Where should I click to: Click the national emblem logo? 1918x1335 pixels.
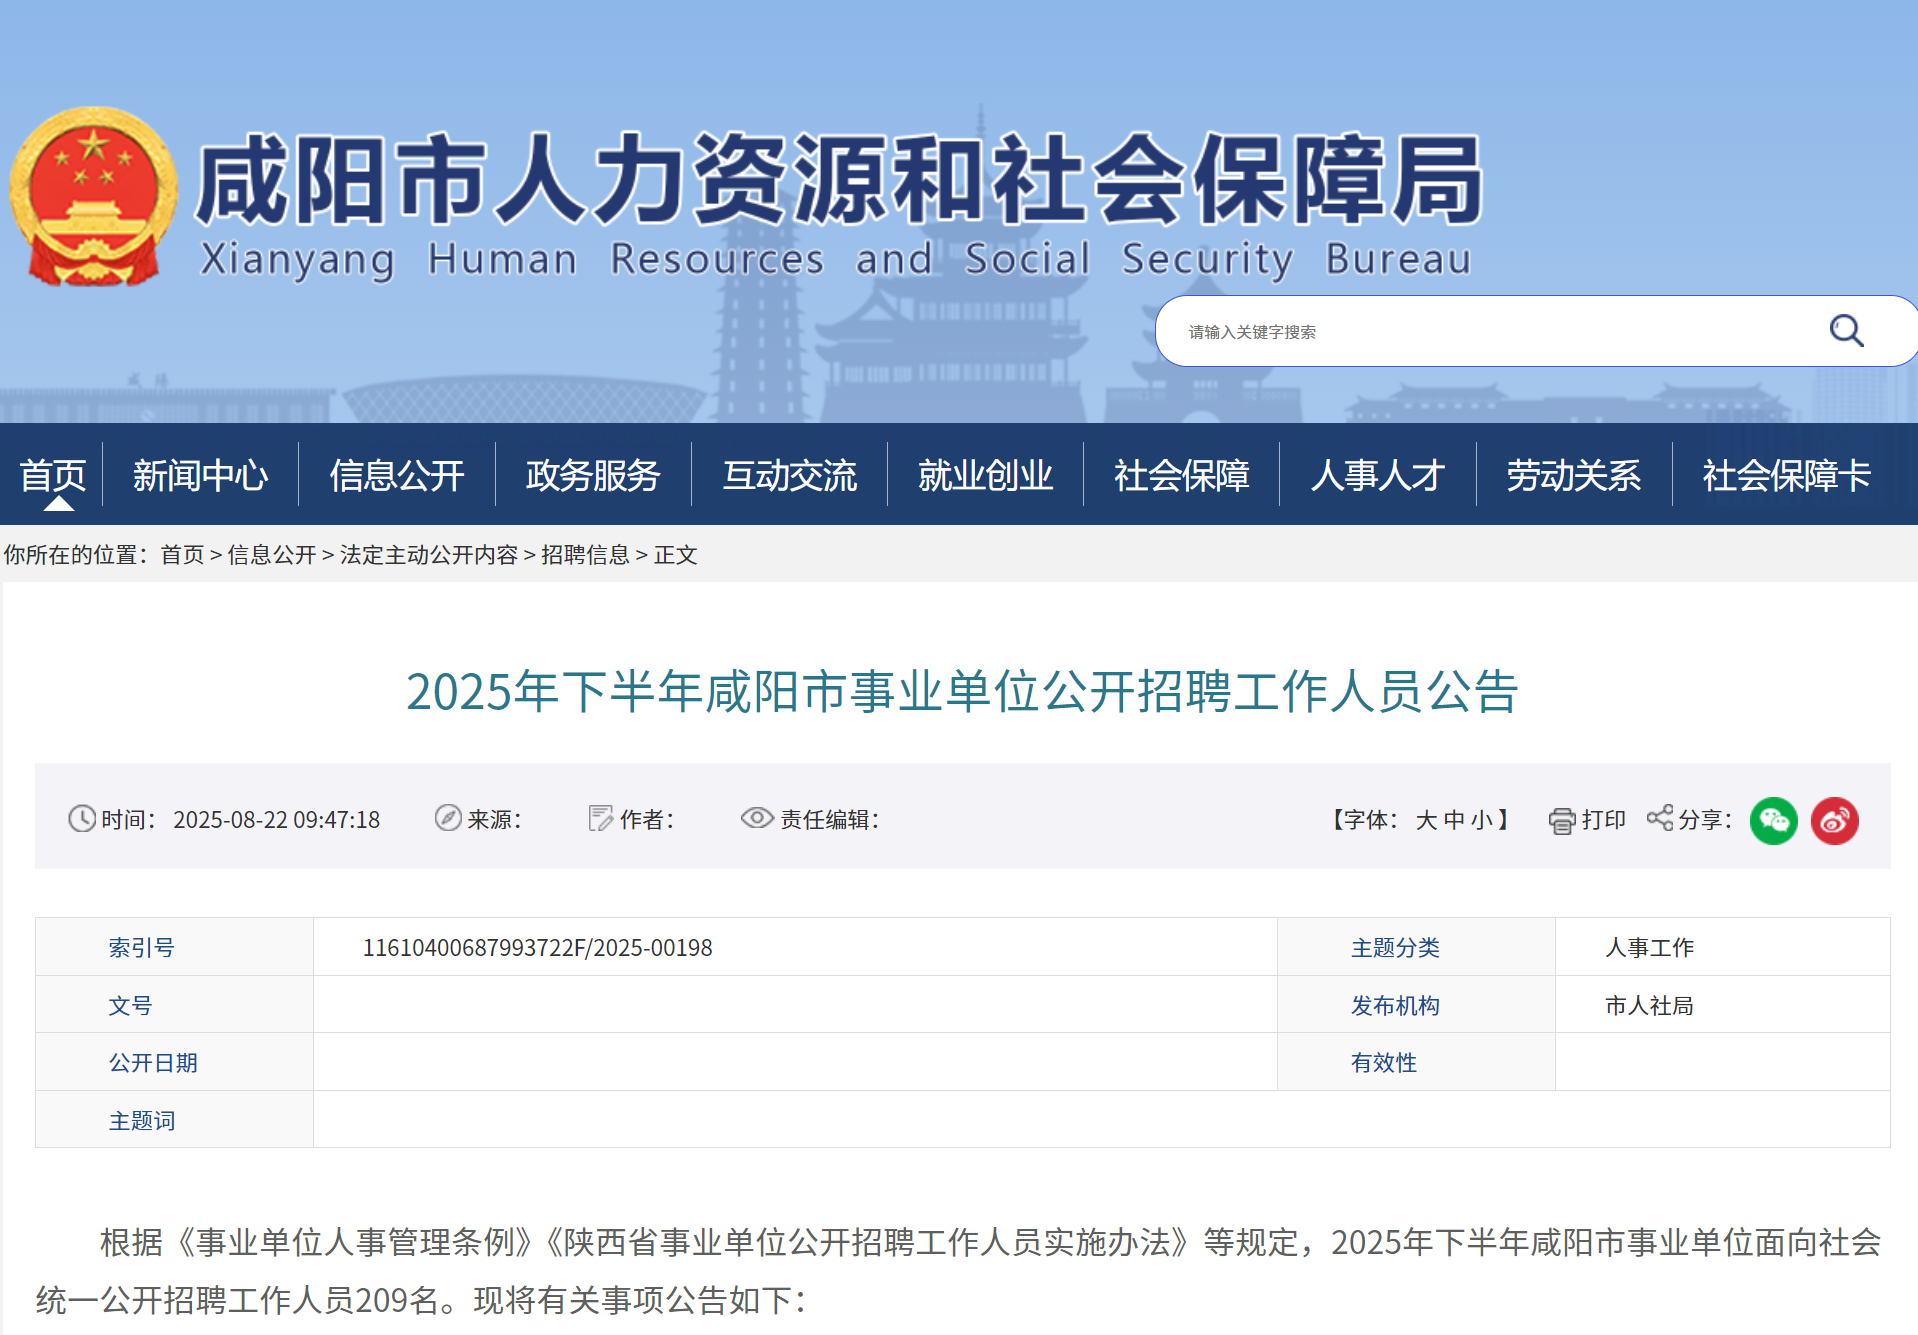(x=93, y=196)
